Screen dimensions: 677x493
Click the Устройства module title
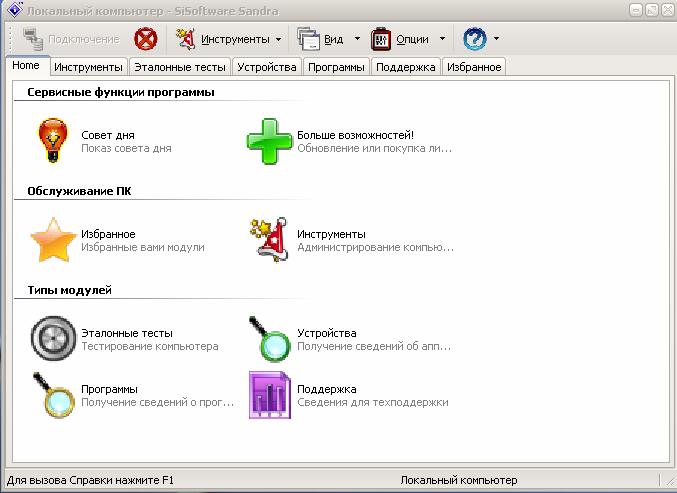coord(326,333)
